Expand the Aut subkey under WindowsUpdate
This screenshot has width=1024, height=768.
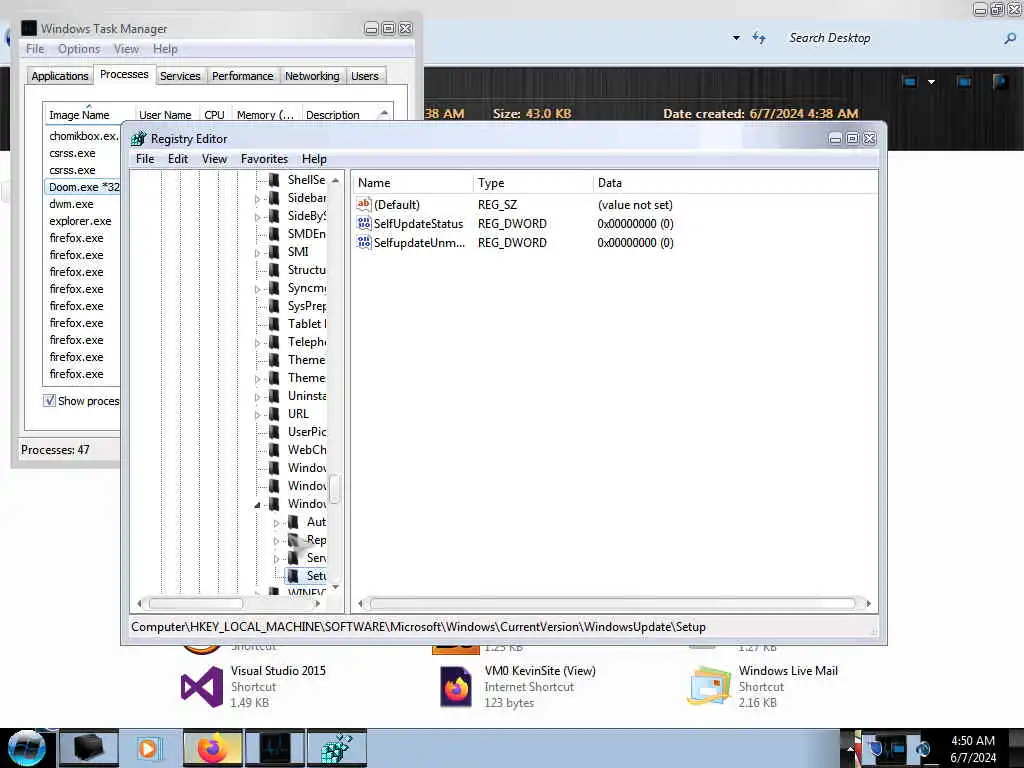pos(276,523)
